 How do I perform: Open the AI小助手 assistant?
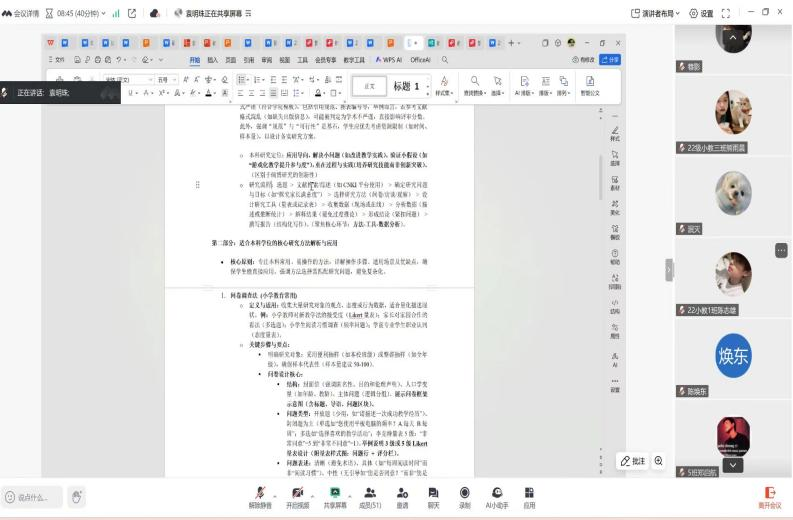pyautogui.click(x=497, y=493)
